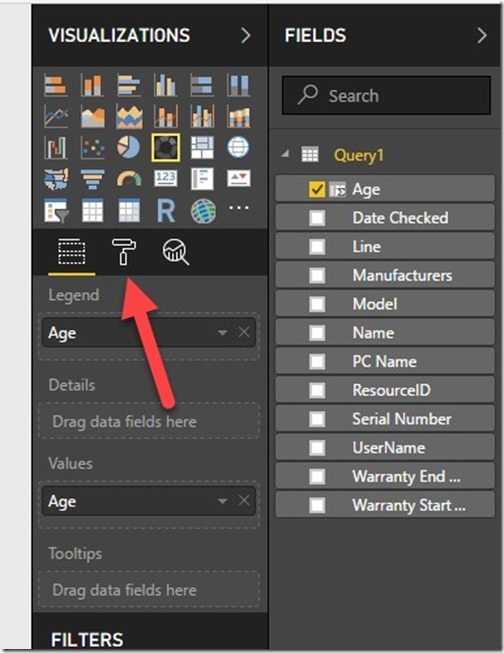Select the scatter chart visualization icon
Image resolution: width=504 pixels, height=653 pixels.
[x=92, y=147]
